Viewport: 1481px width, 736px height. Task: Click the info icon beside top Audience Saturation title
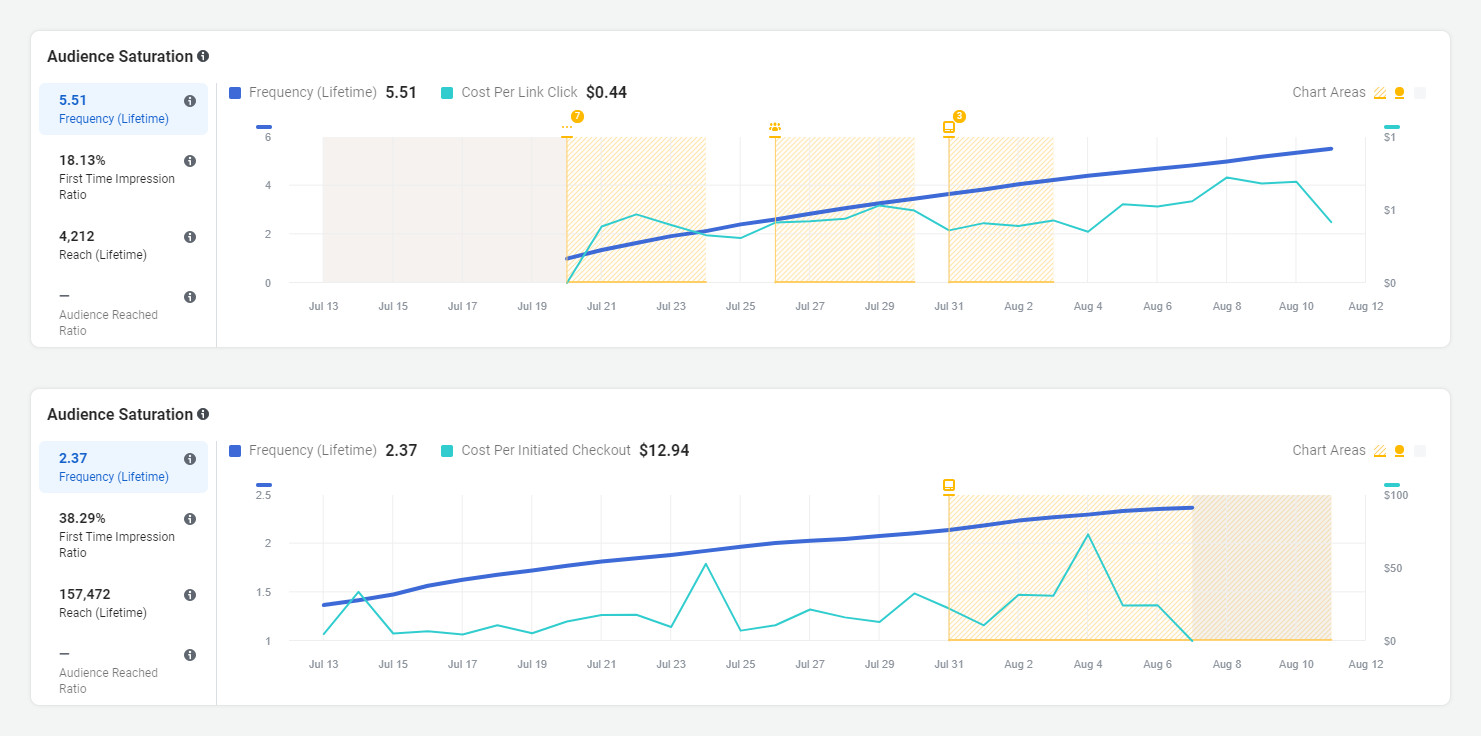203,57
